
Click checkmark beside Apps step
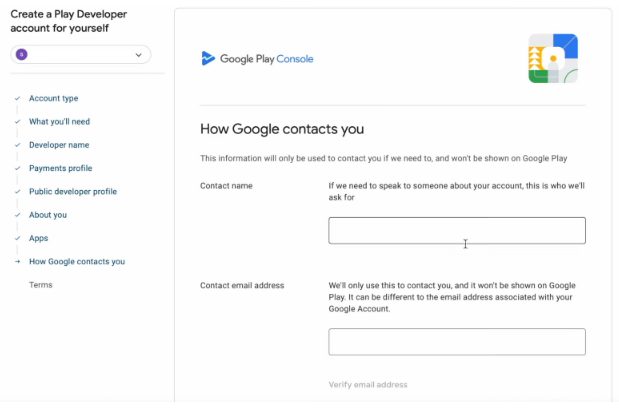coord(17,238)
